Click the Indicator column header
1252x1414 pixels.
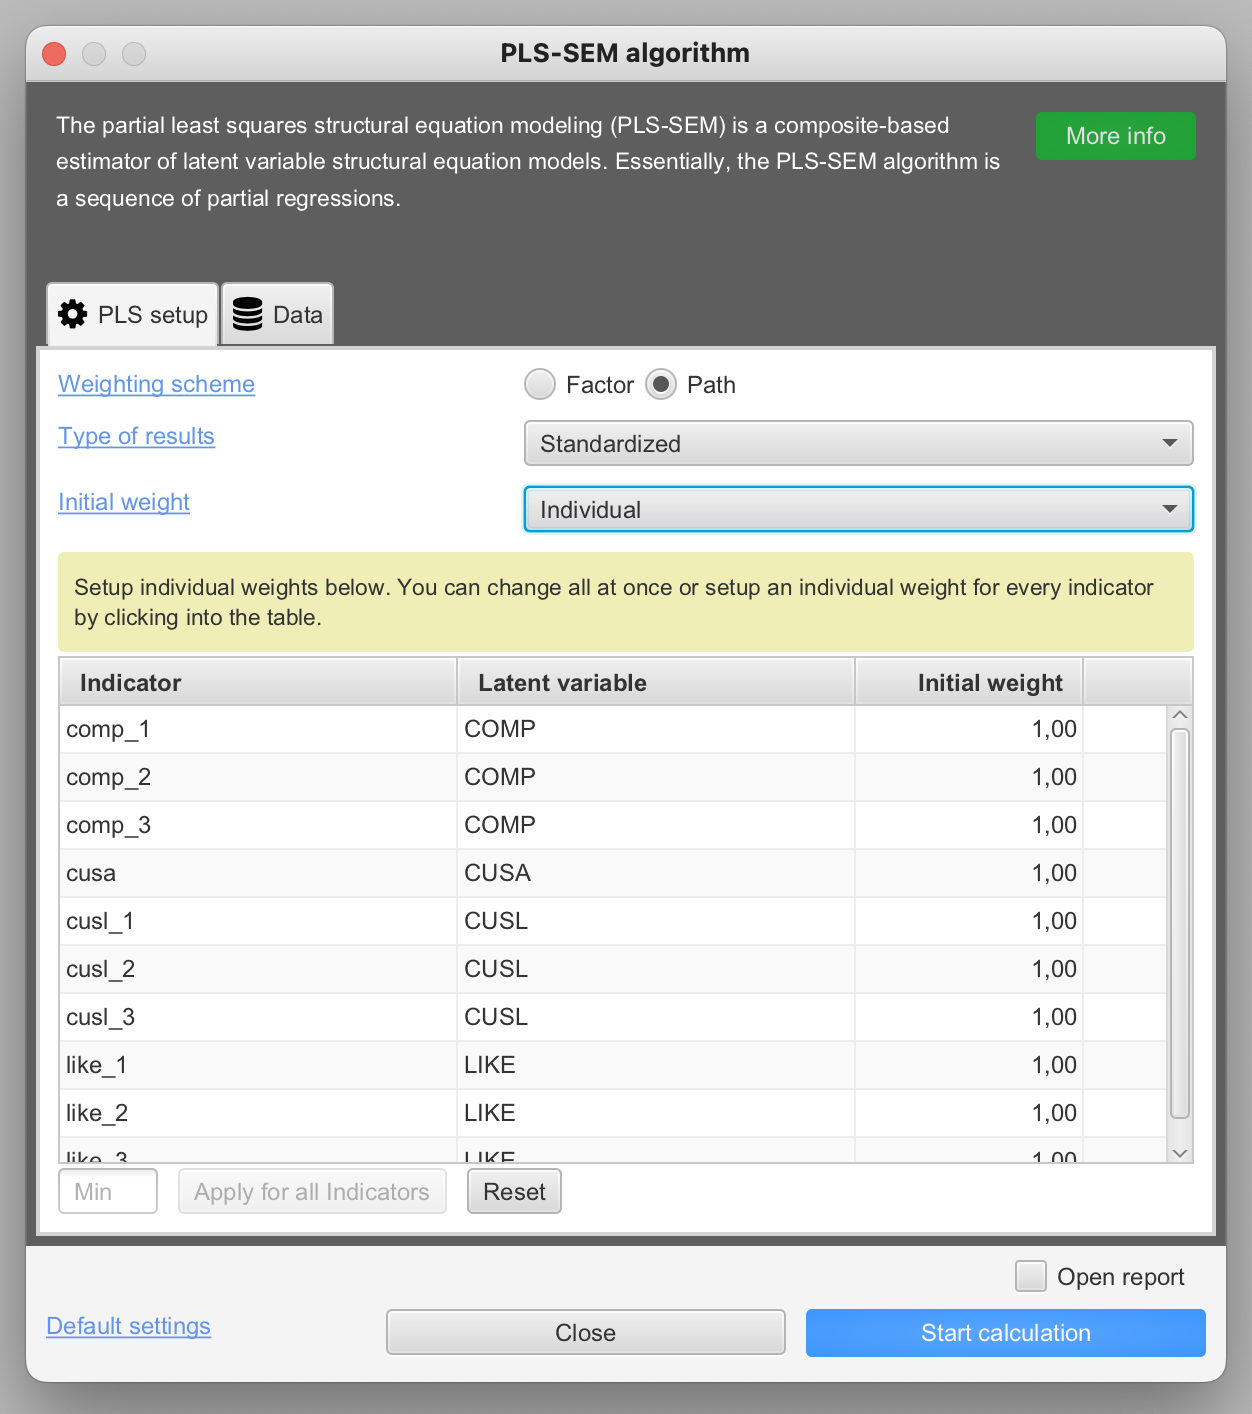coord(258,682)
